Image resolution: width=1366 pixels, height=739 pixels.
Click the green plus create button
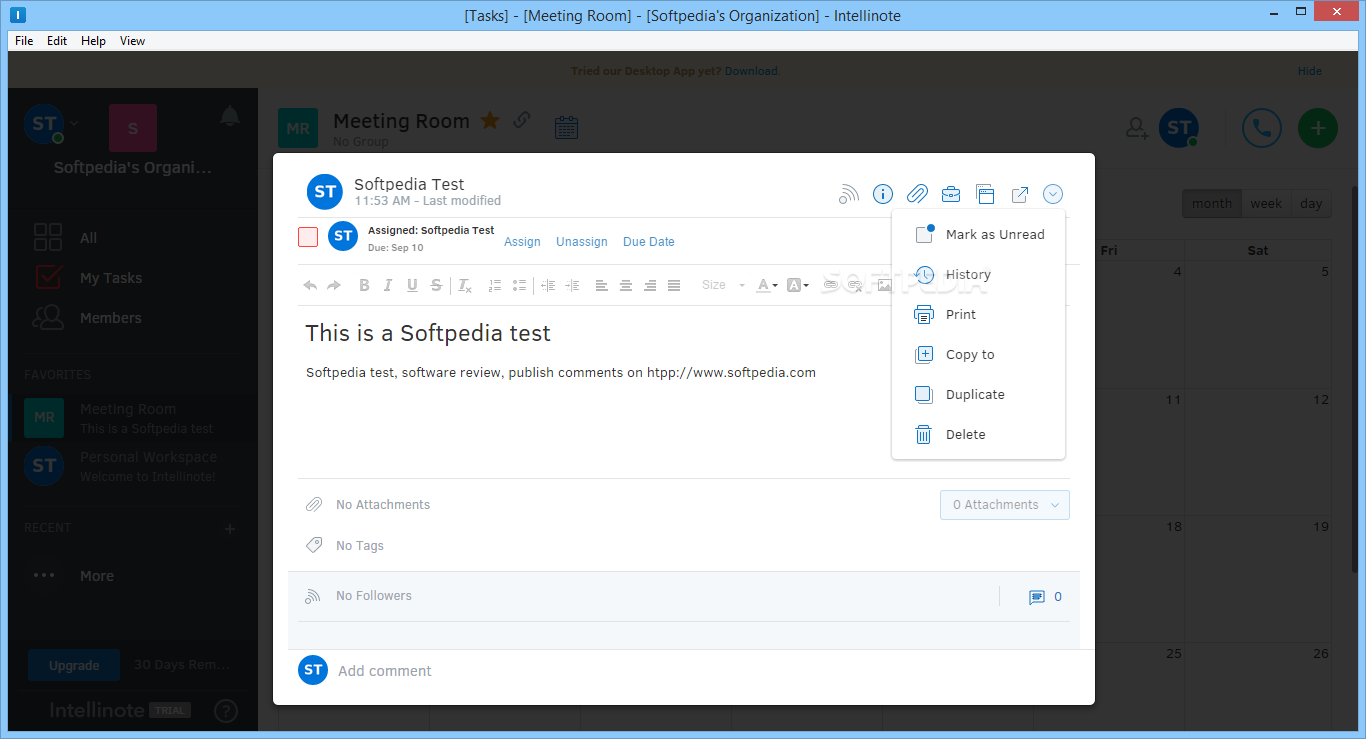(x=1318, y=128)
